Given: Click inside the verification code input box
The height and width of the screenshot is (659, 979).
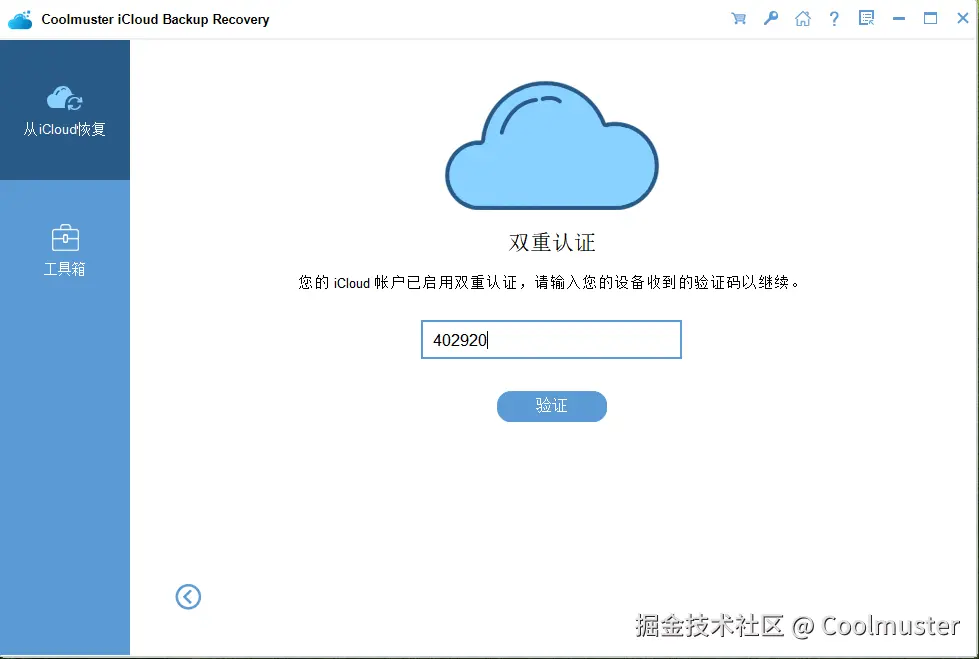Looking at the screenshot, I should tap(551, 339).
